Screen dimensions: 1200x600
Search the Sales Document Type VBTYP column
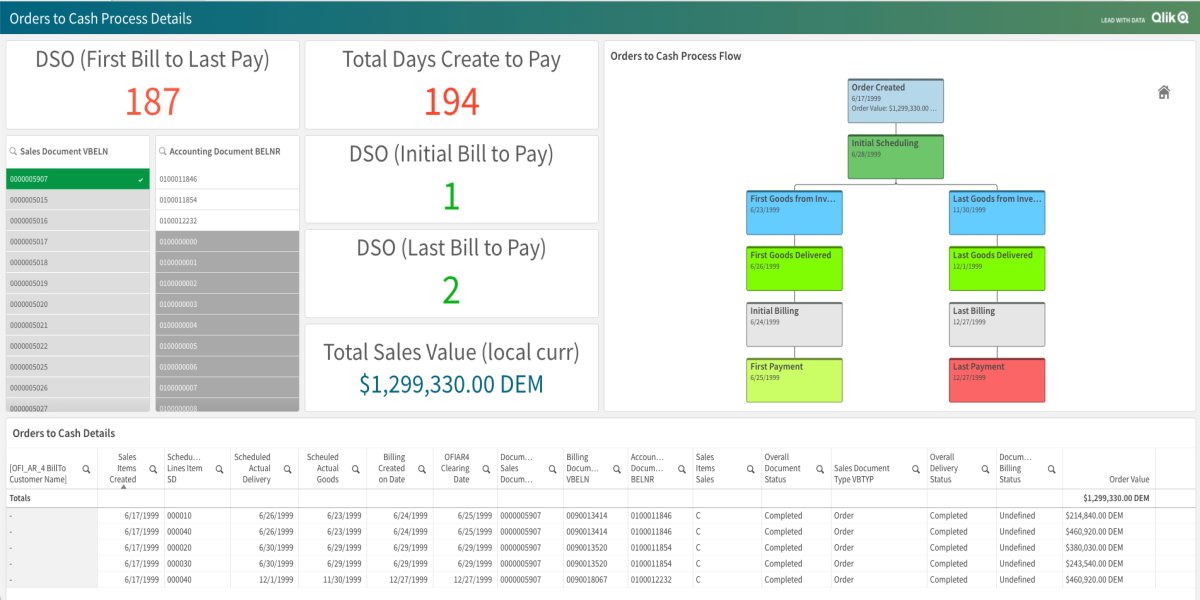click(916, 468)
